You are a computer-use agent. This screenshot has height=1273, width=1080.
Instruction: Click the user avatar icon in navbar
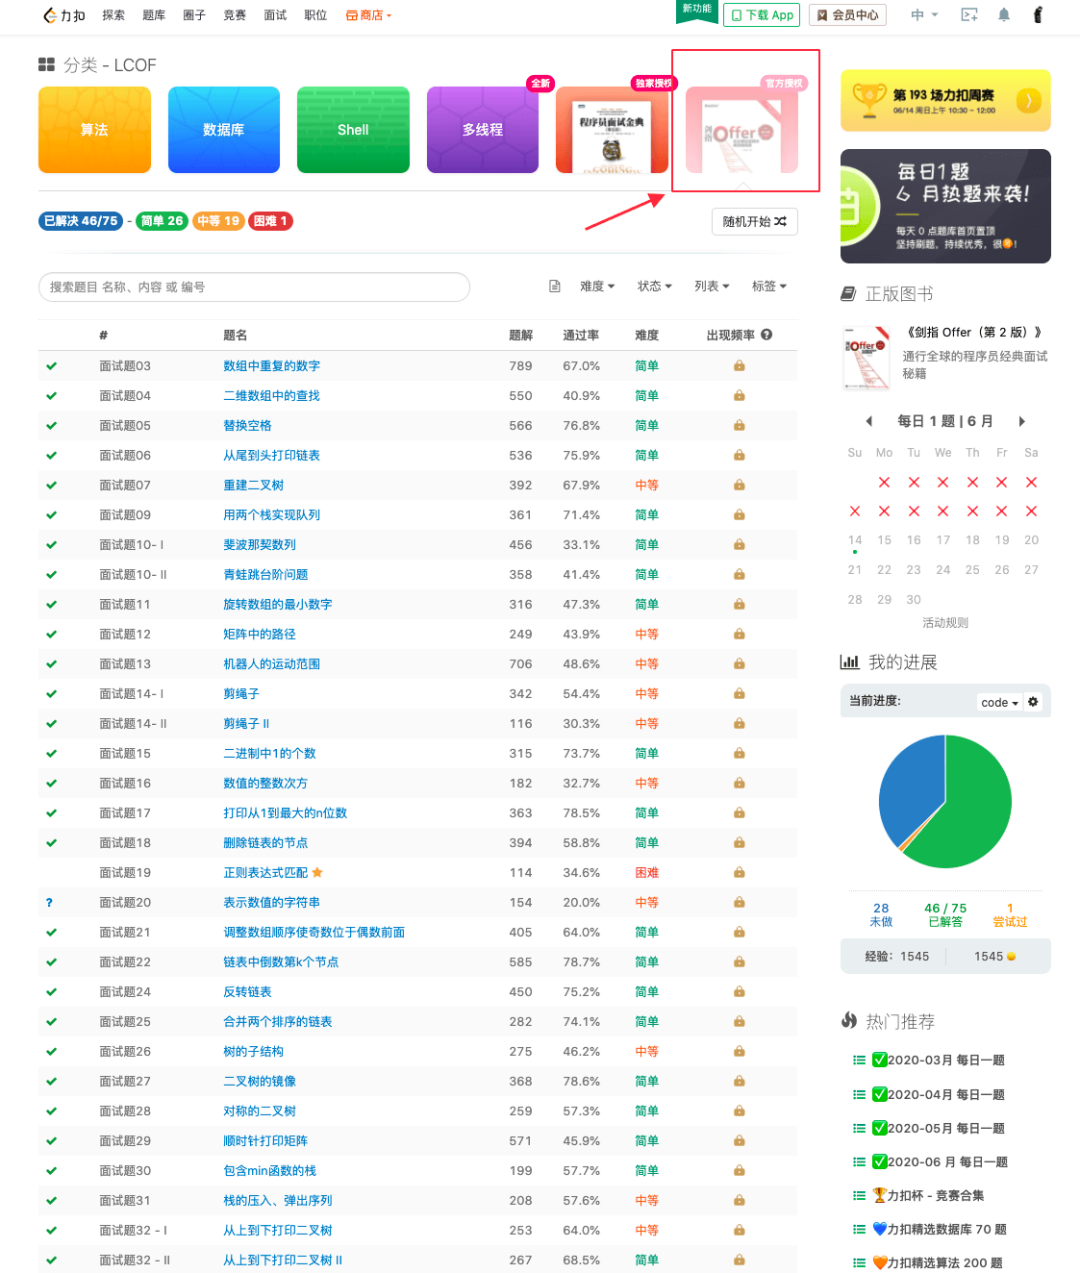pos(1038,15)
